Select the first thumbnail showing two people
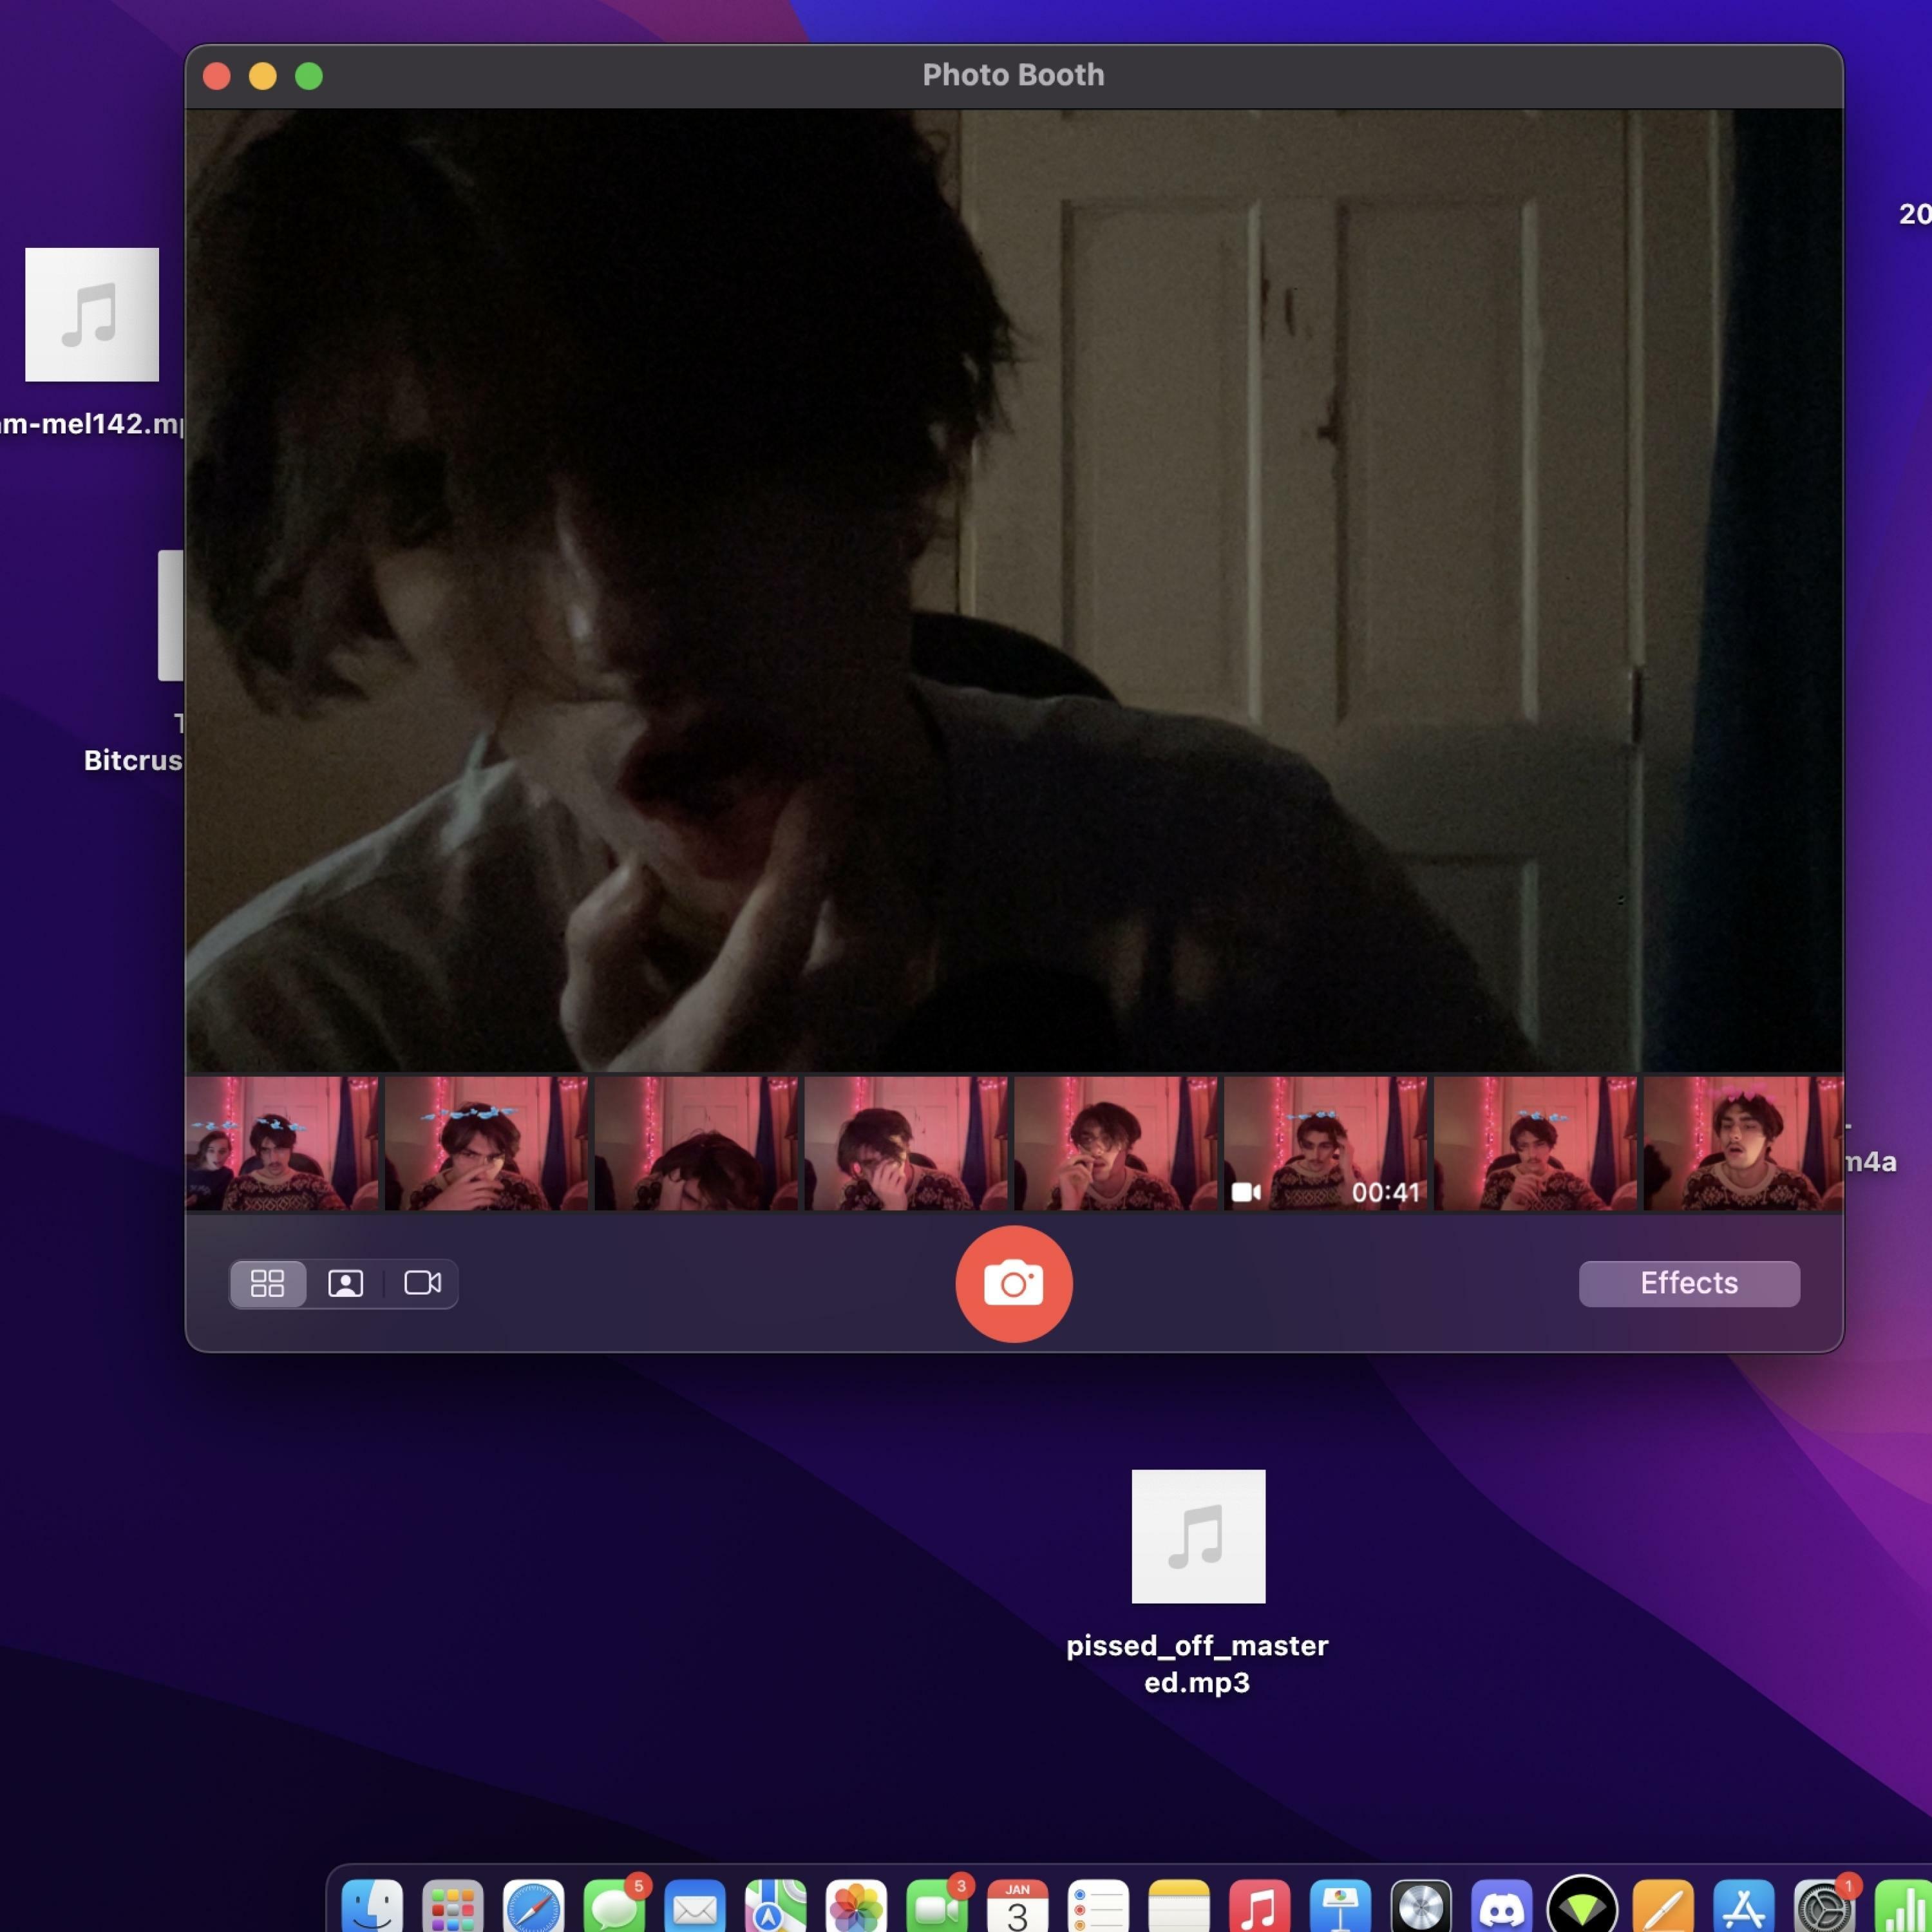 pos(282,1143)
